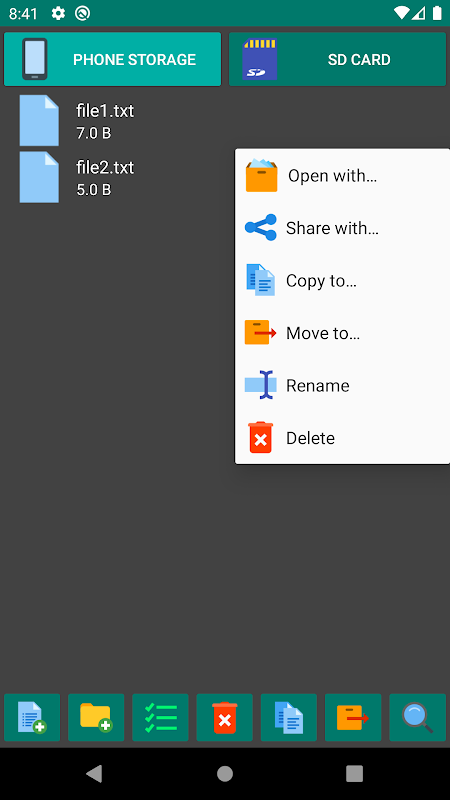
Task: Choose Share with... from the context menu
Action: pyautogui.click(x=342, y=228)
